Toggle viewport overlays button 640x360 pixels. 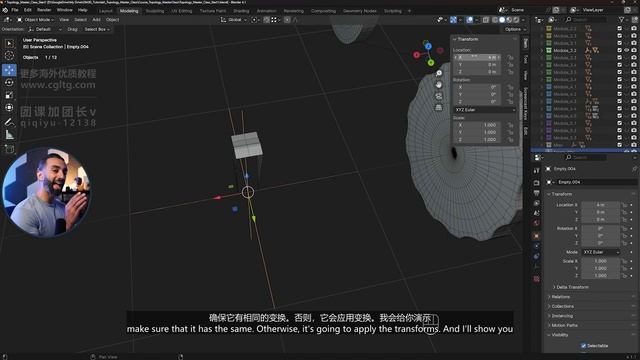pos(470,20)
